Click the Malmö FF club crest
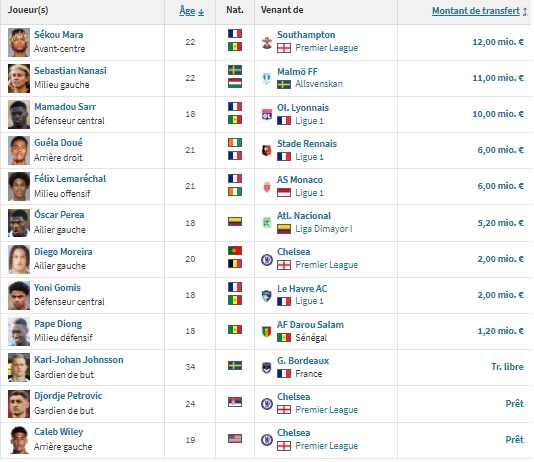The width and height of the screenshot is (534, 462). click(267, 79)
